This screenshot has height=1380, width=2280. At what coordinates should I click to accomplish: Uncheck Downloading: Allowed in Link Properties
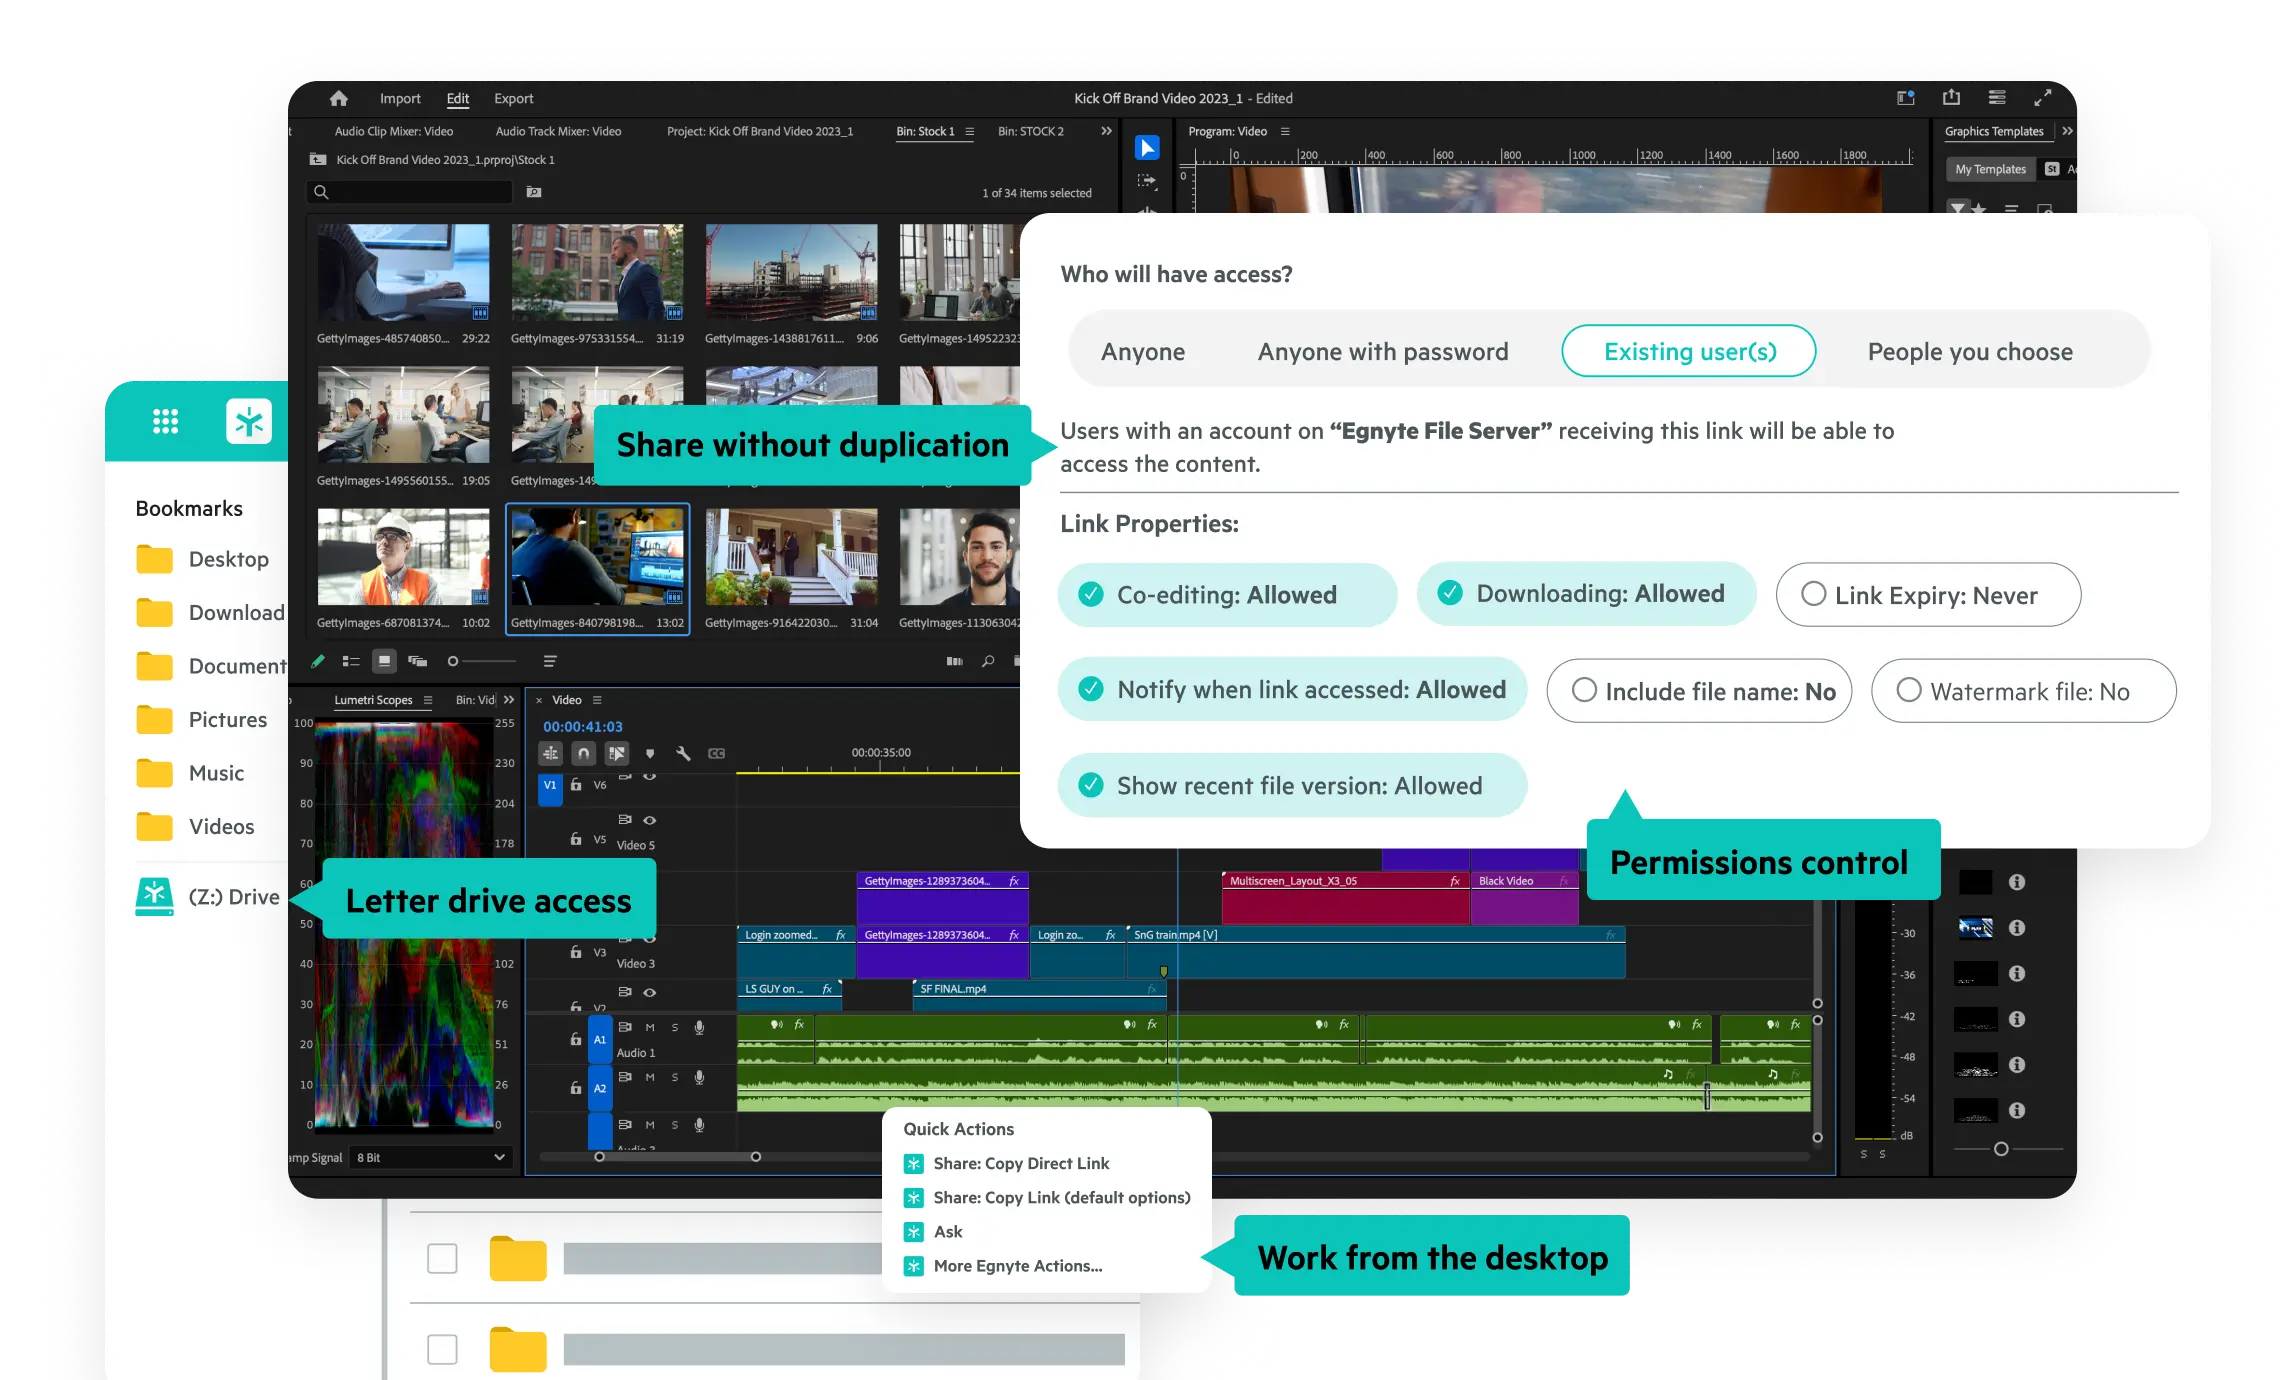point(1452,593)
